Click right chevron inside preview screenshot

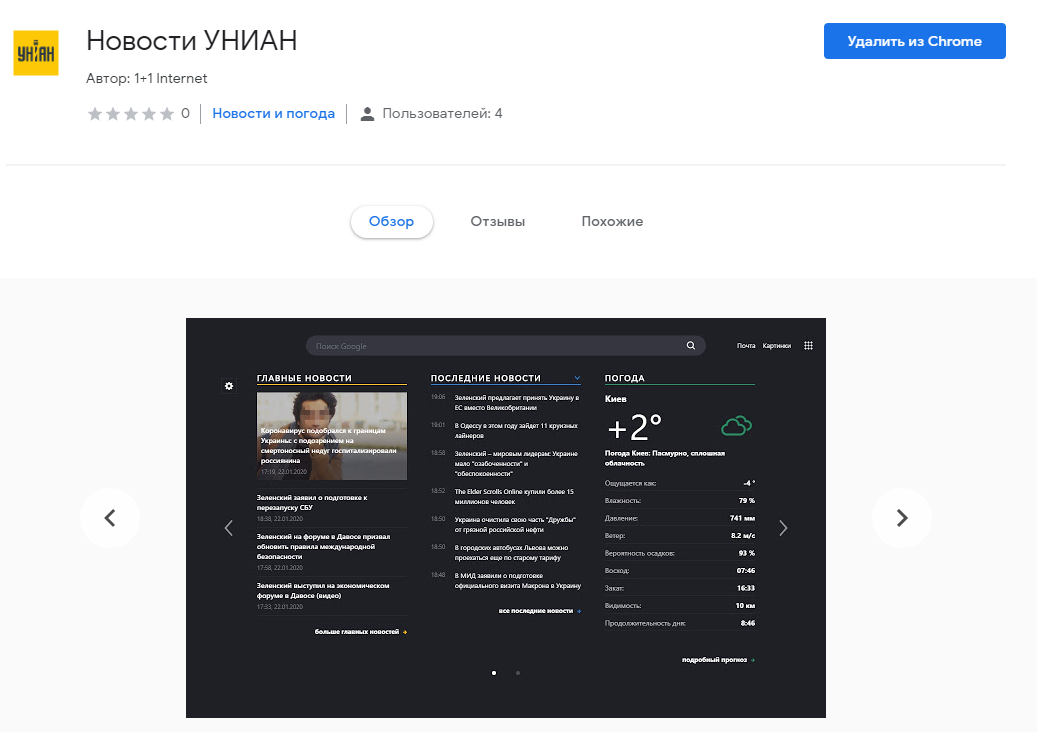(x=783, y=528)
